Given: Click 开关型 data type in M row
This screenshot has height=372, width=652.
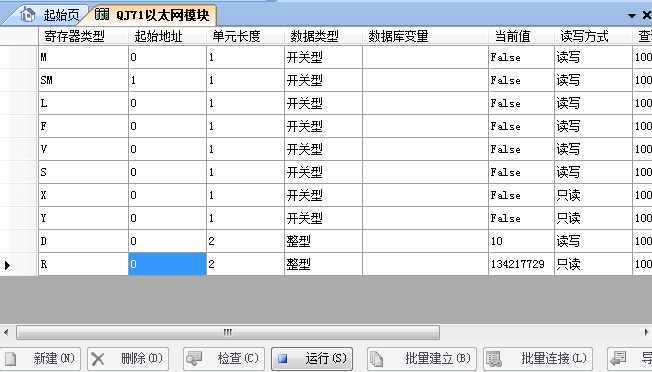Looking at the screenshot, I should click(324, 57).
